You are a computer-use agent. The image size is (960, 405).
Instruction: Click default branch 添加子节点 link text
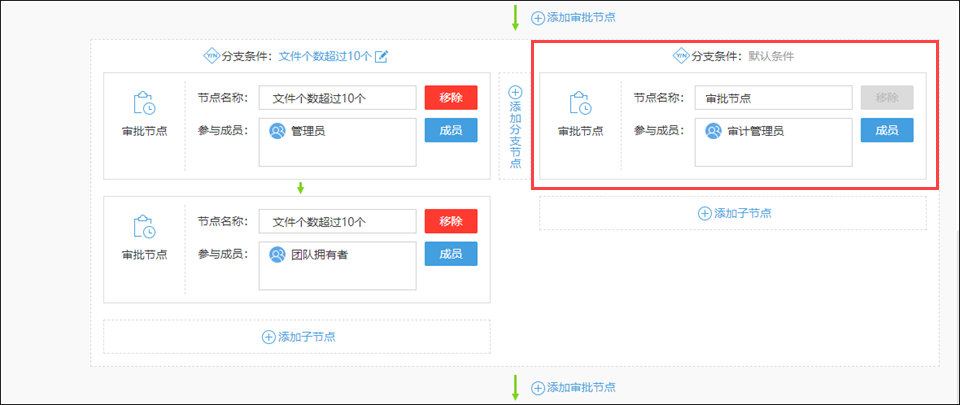coord(743,213)
